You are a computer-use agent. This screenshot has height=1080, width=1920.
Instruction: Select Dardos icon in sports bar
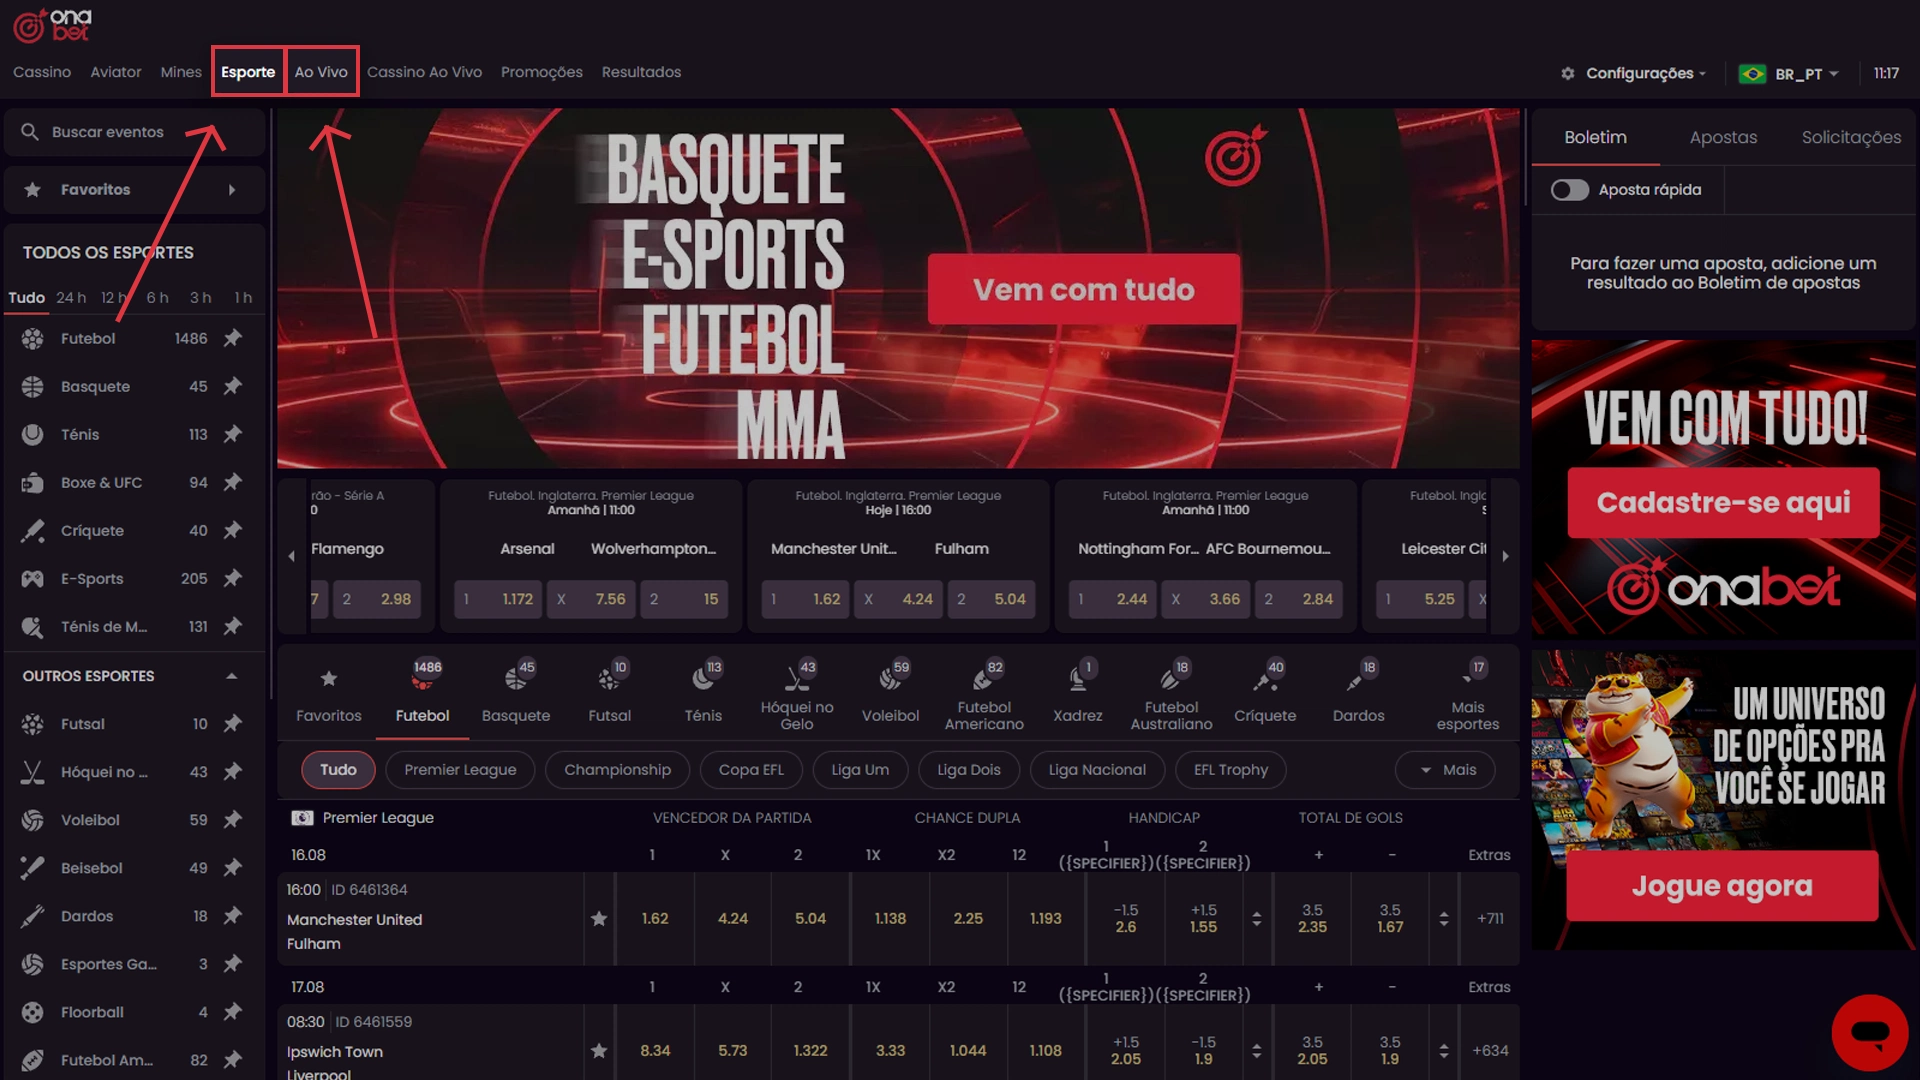(1355, 681)
